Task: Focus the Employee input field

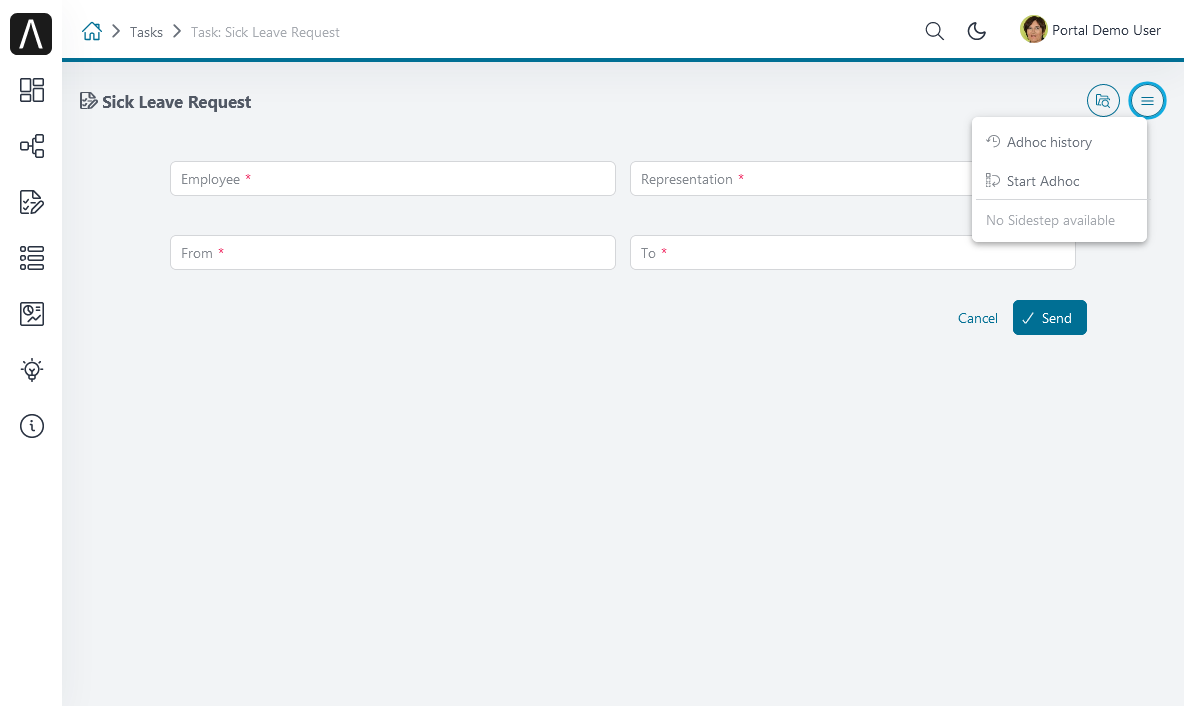Action: [393, 179]
